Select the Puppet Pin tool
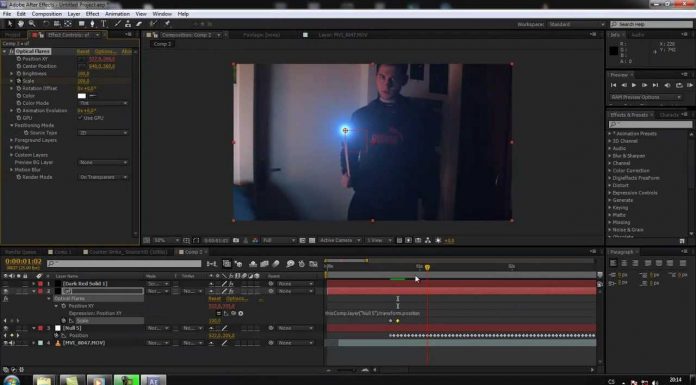The height and width of the screenshot is (385, 696). click(167, 24)
